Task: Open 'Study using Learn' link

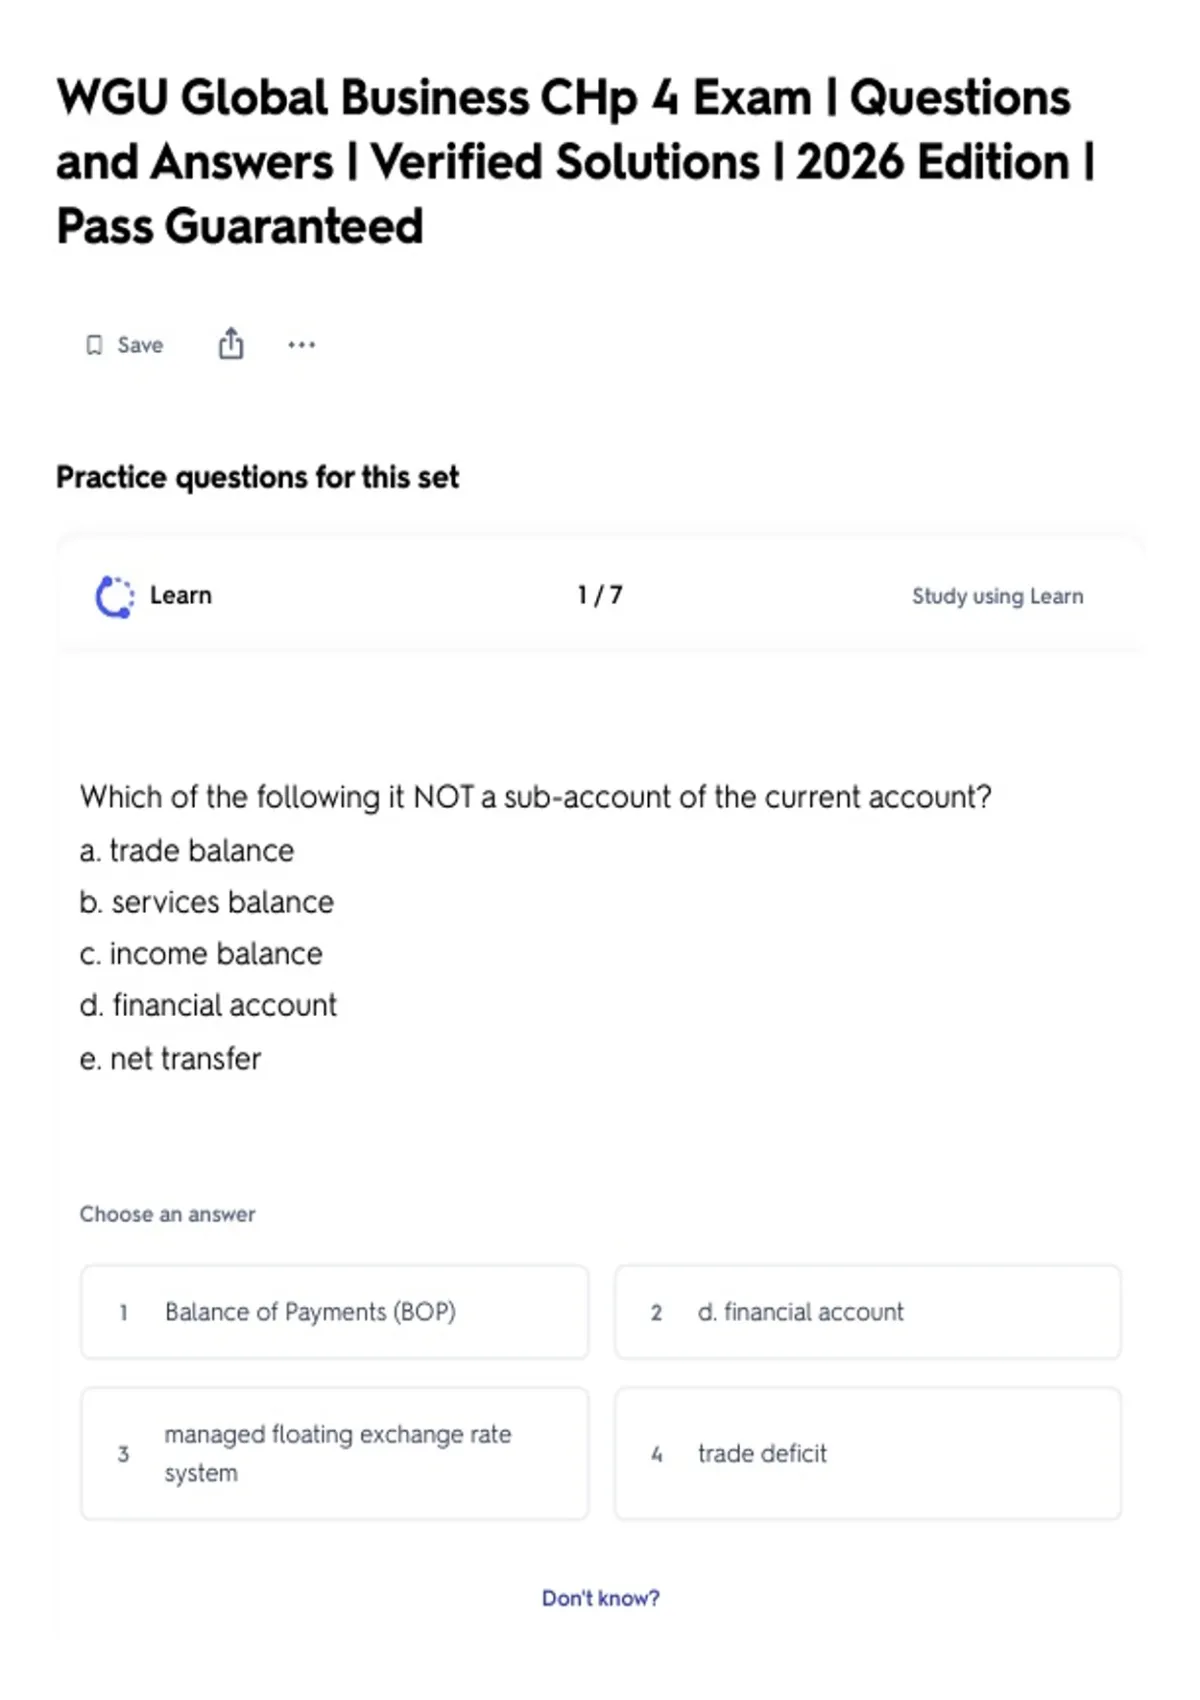Action: (x=997, y=596)
